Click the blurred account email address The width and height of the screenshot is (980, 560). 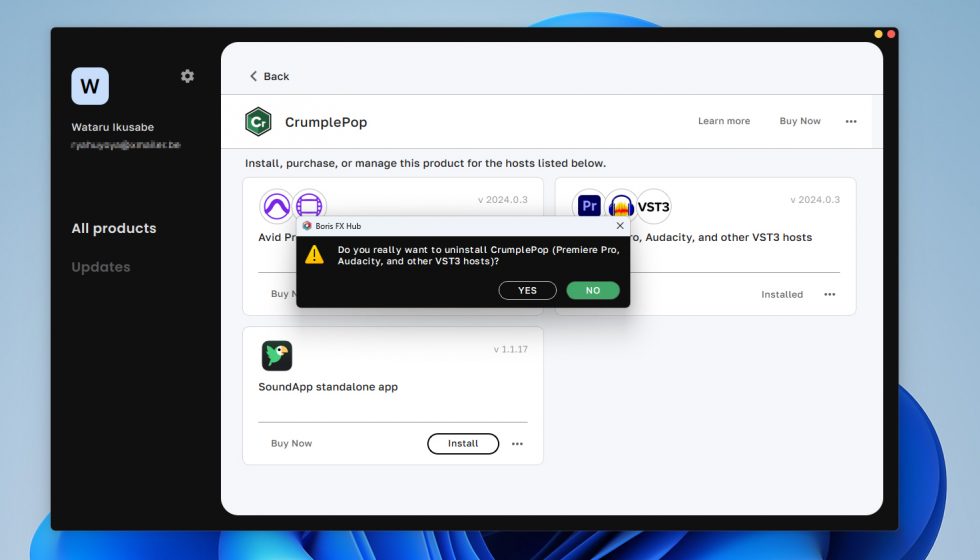[x=126, y=145]
